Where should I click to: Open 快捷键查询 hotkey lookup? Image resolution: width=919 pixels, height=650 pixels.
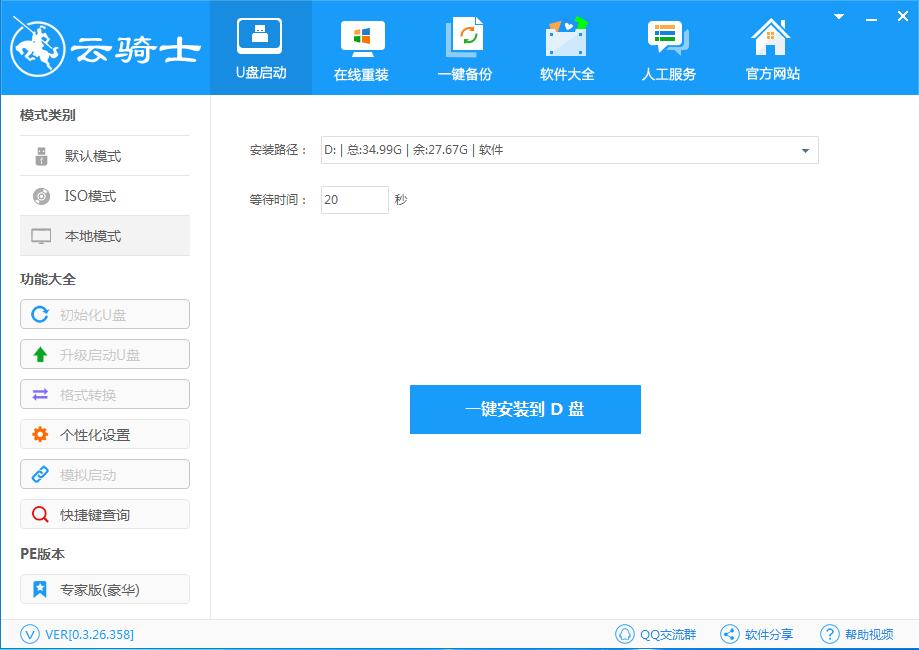[x=104, y=514]
